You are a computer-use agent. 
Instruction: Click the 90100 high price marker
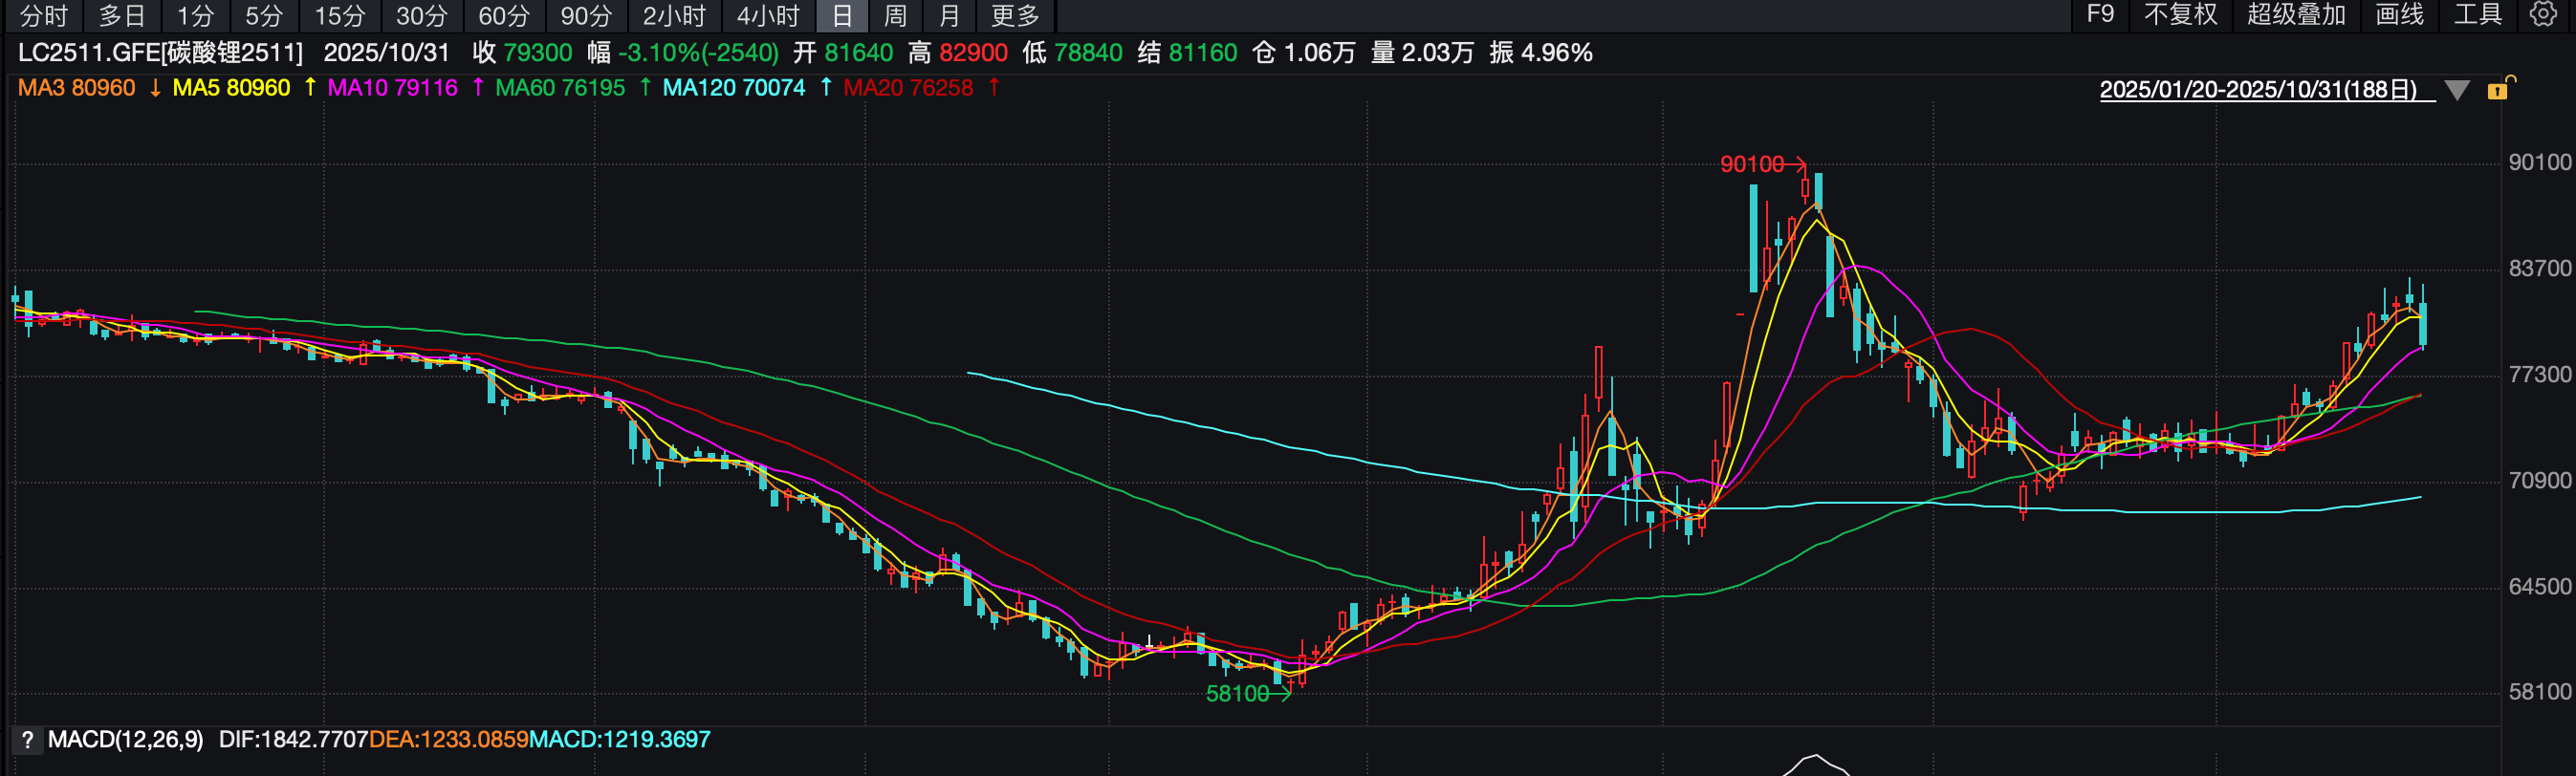tap(1751, 164)
